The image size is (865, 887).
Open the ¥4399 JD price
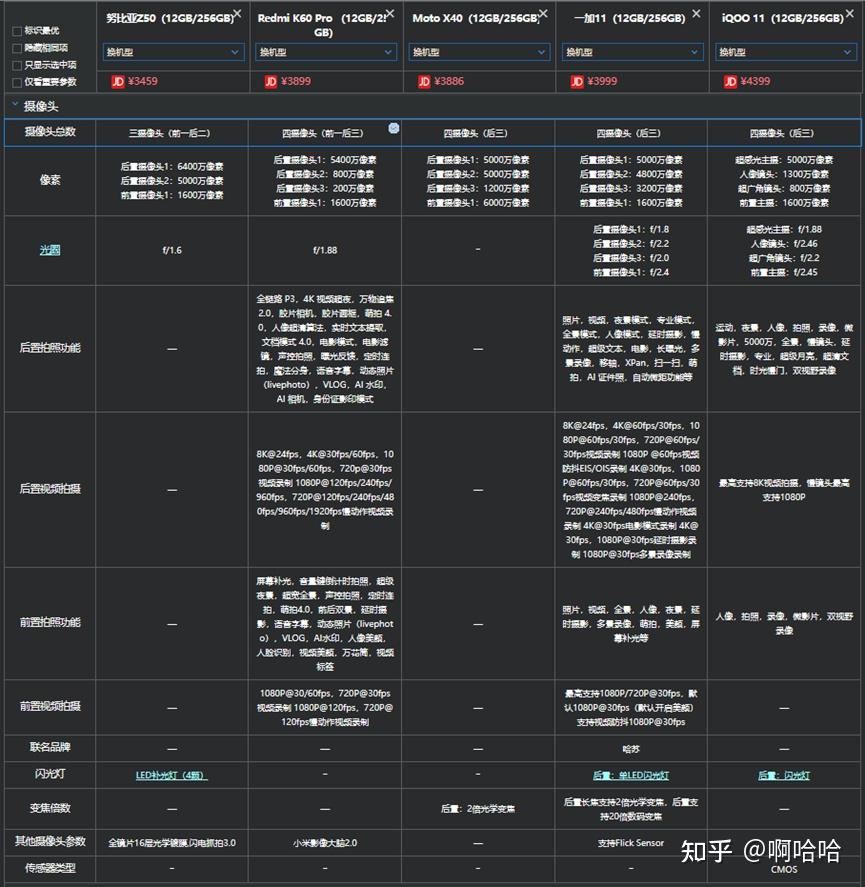(x=755, y=81)
